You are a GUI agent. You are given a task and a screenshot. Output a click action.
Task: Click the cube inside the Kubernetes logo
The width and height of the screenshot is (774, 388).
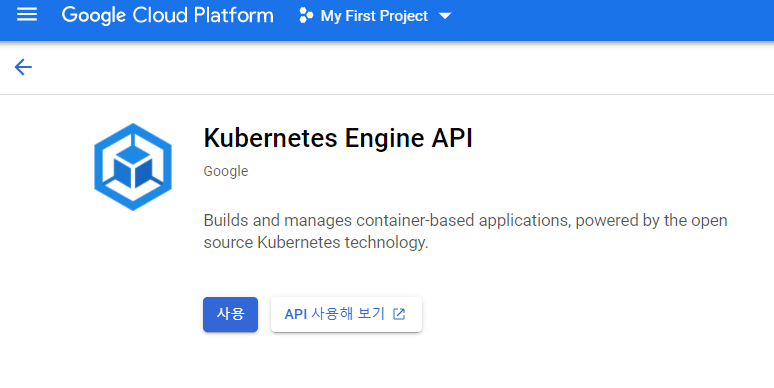pyautogui.click(x=133, y=166)
